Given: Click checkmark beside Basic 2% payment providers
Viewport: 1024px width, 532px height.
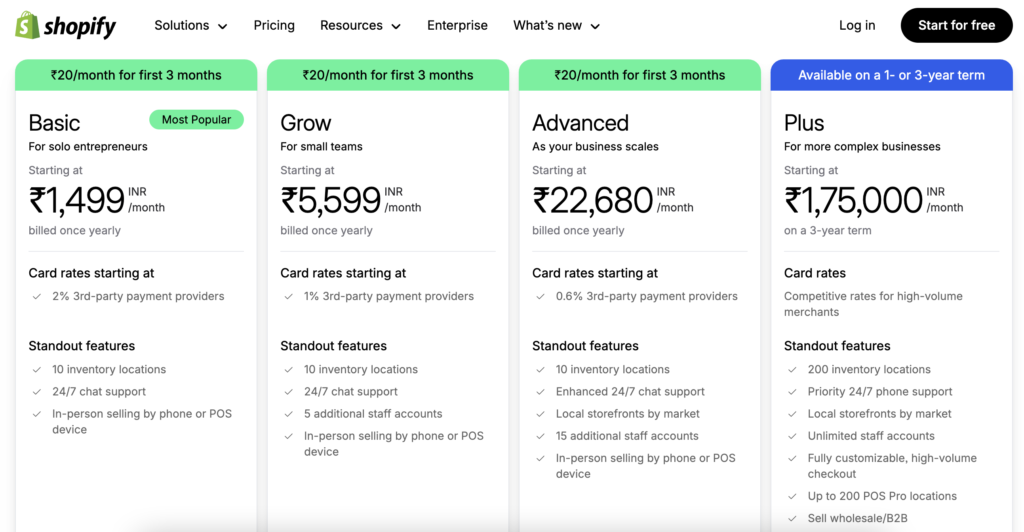Looking at the screenshot, I should [x=37, y=297].
